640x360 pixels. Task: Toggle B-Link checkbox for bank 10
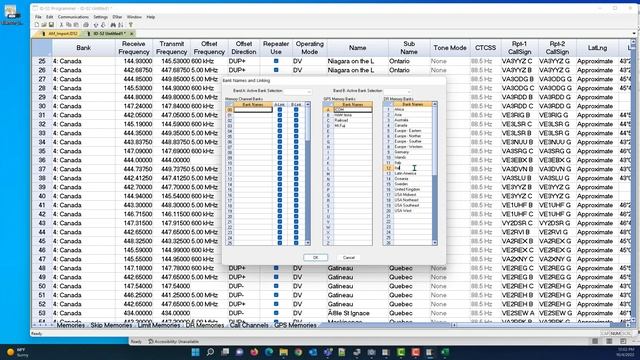[x=296, y=163]
